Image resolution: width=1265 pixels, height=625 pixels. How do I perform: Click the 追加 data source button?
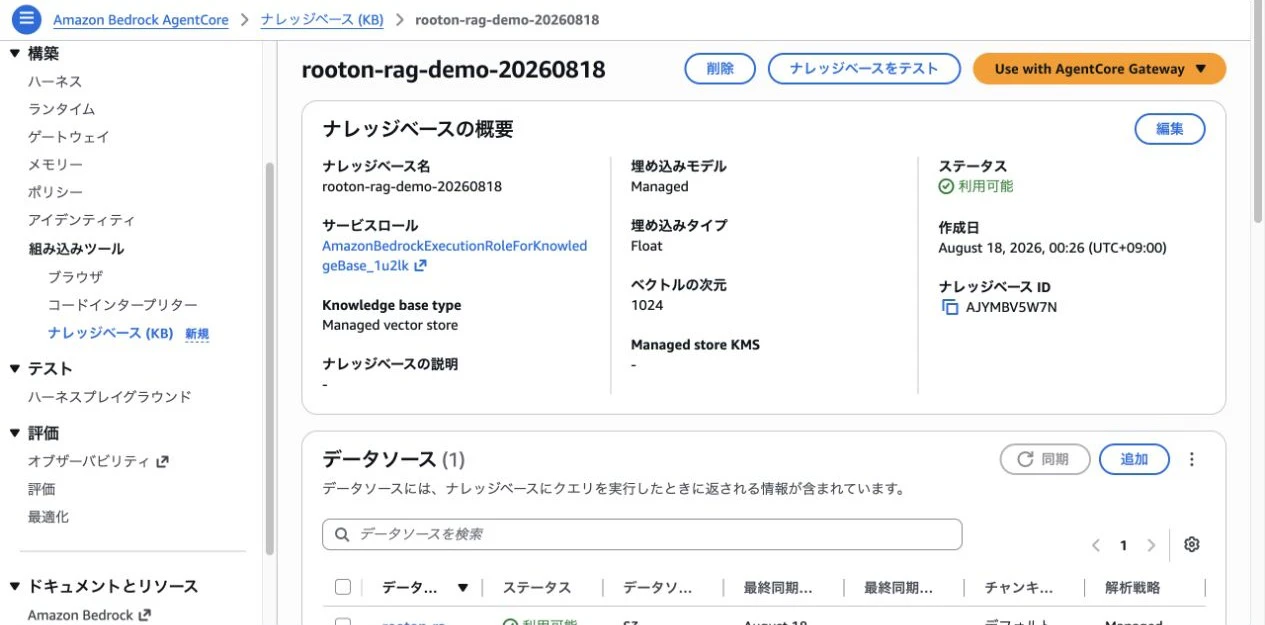(x=1134, y=459)
